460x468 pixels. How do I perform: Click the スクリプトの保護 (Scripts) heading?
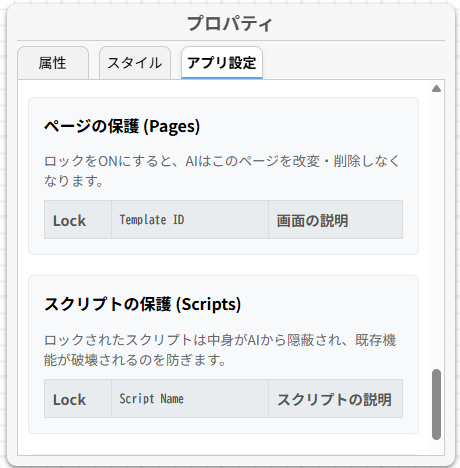pos(142,304)
